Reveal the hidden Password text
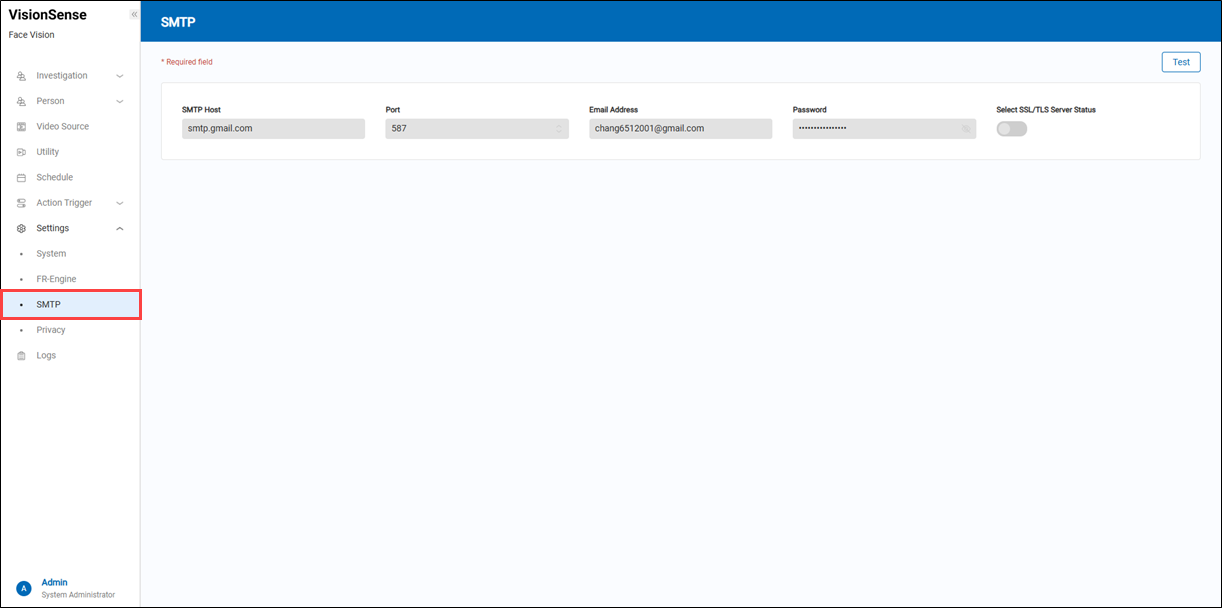Image resolution: width=1222 pixels, height=608 pixels. pos(964,128)
